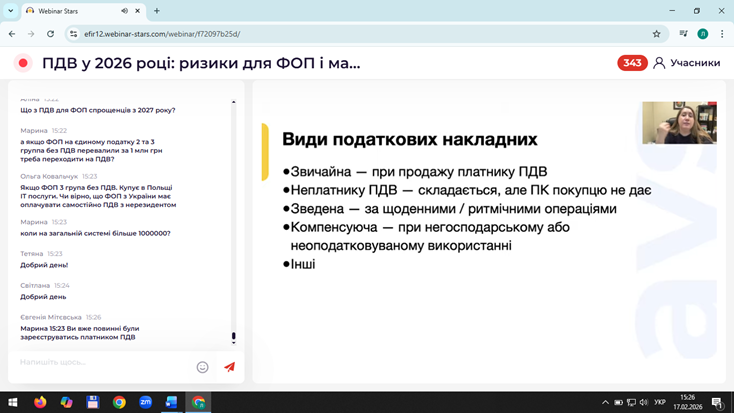Viewport: 734px width, 413px height.
Task: Toggle system volume icon in tray
Action: pos(644,402)
